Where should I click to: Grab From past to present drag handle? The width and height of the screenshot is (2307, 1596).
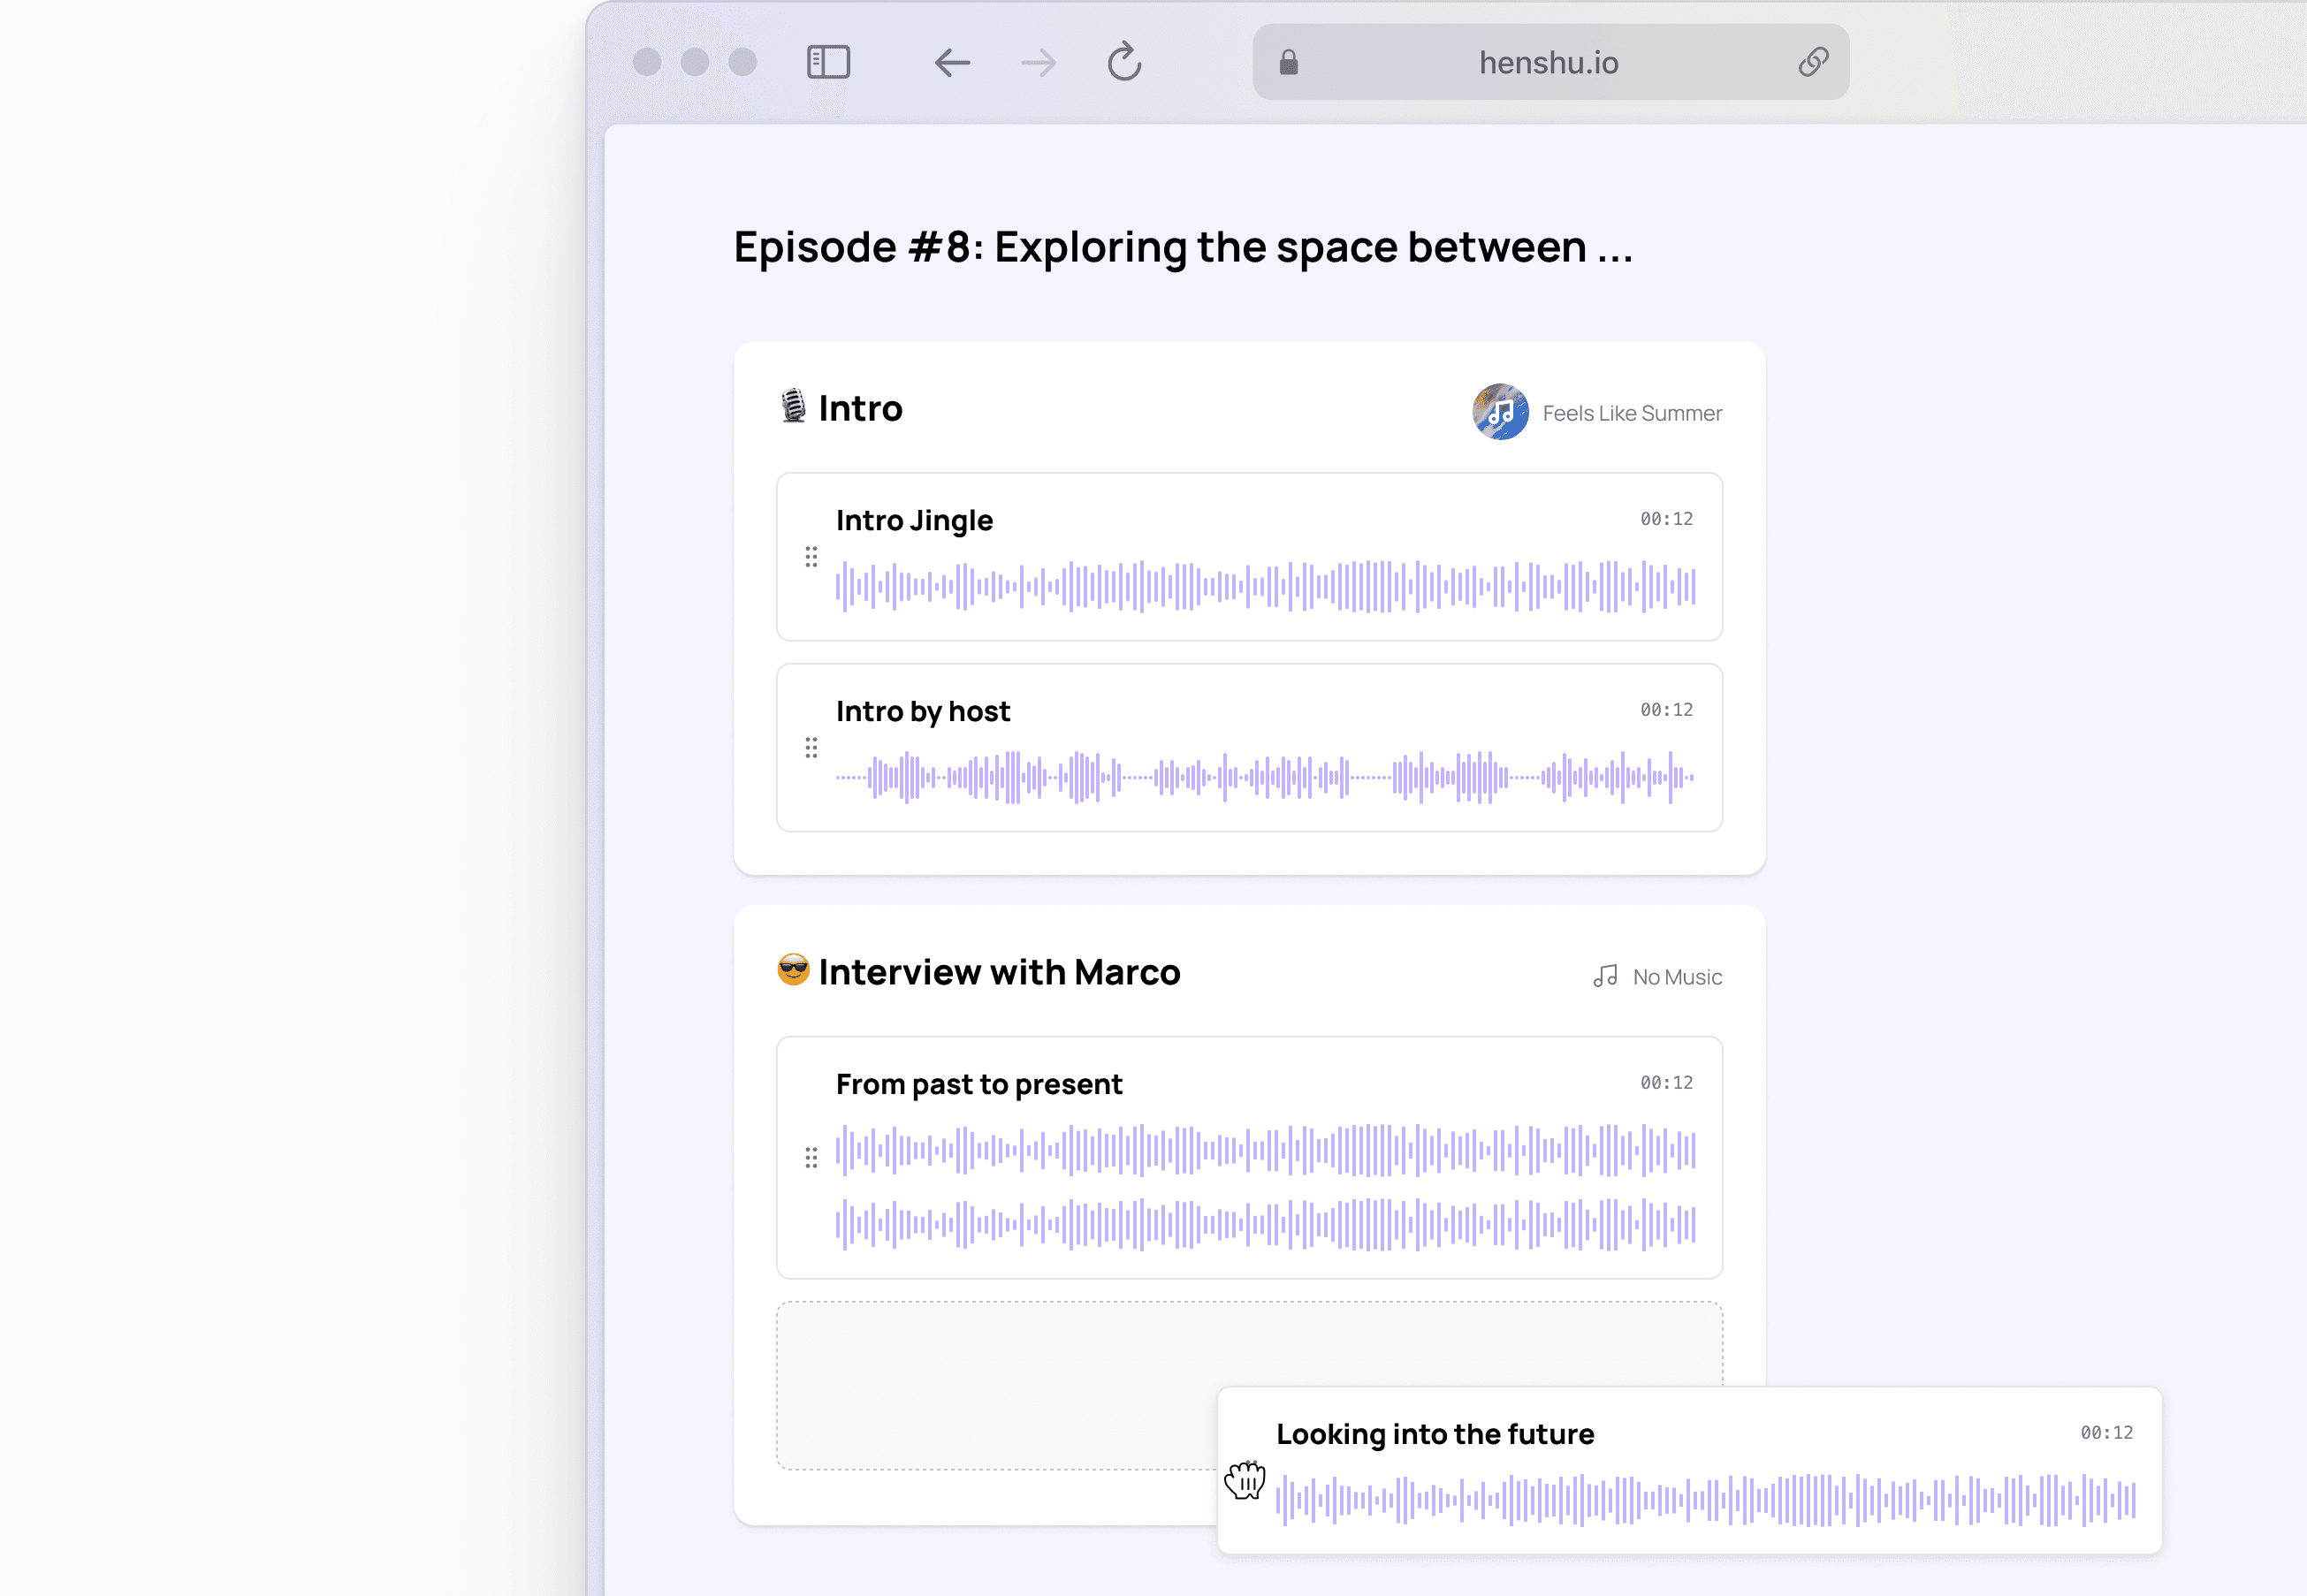coord(811,1158)
